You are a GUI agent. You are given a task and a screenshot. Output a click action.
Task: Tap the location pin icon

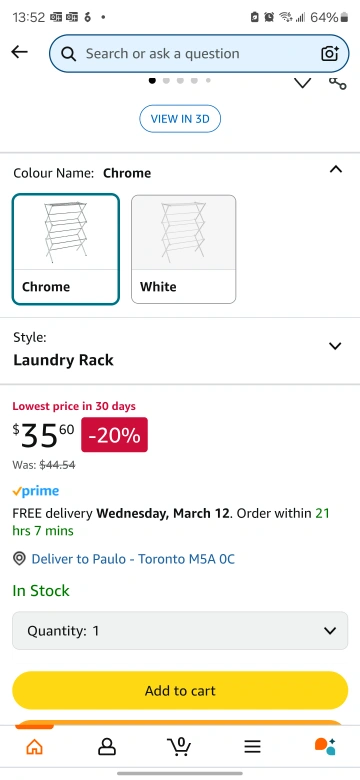pyautogui.click(x=19, y=559)
